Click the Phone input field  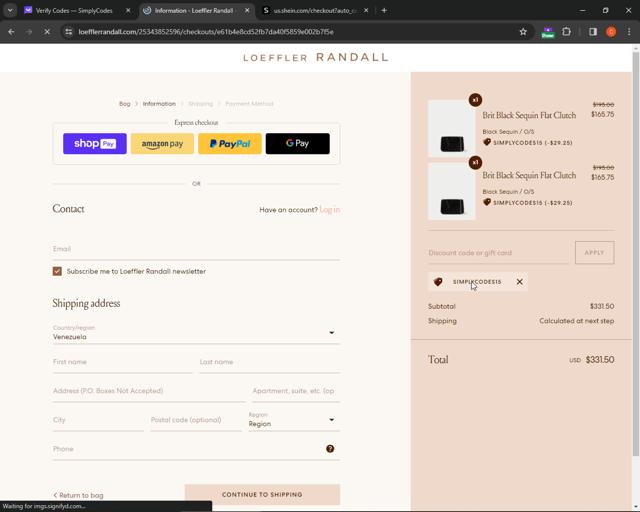pyautogui.click(x=196, y=449)
